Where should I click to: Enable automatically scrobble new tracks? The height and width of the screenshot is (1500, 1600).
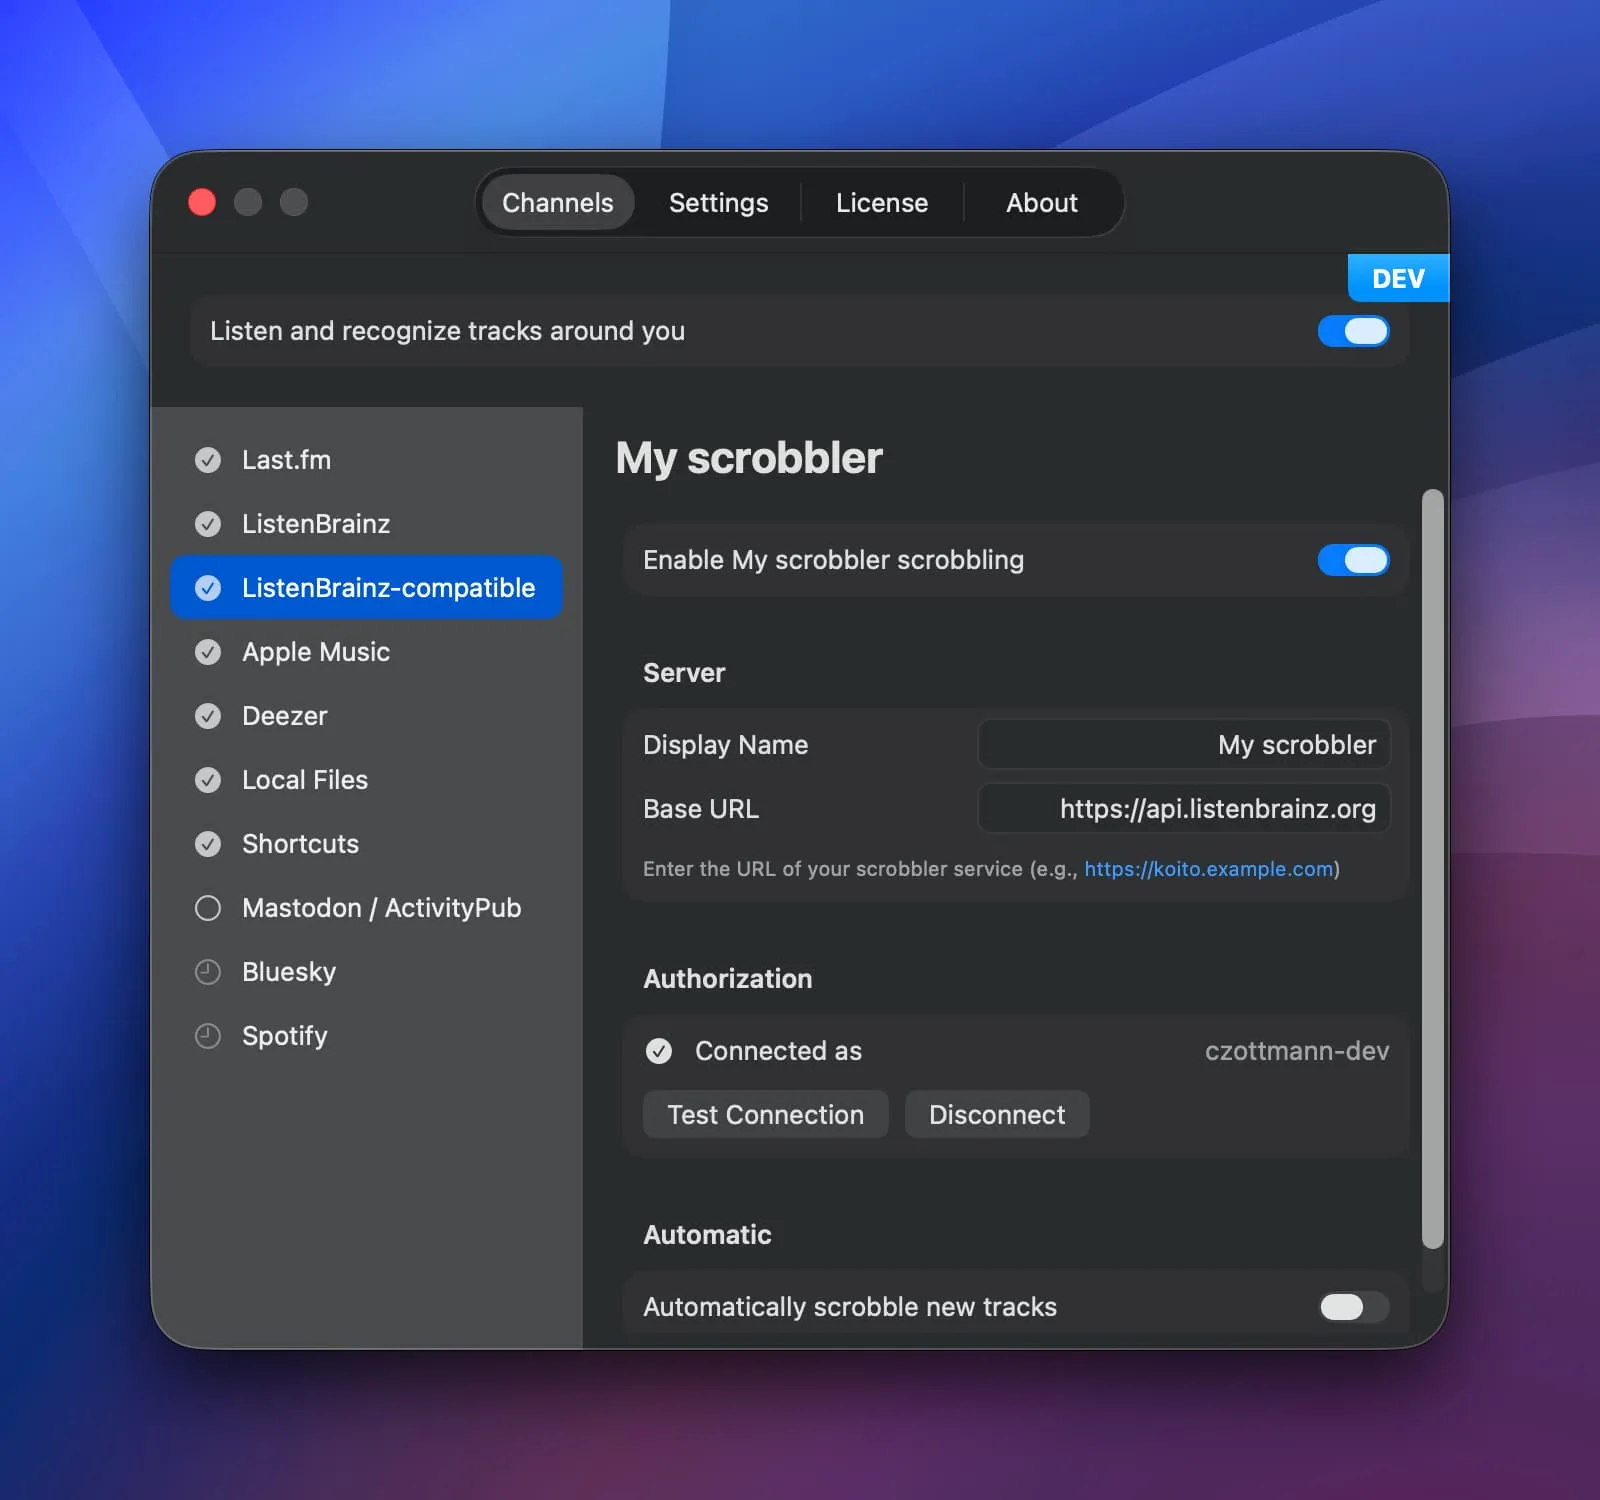[x=1352, y=1307]
